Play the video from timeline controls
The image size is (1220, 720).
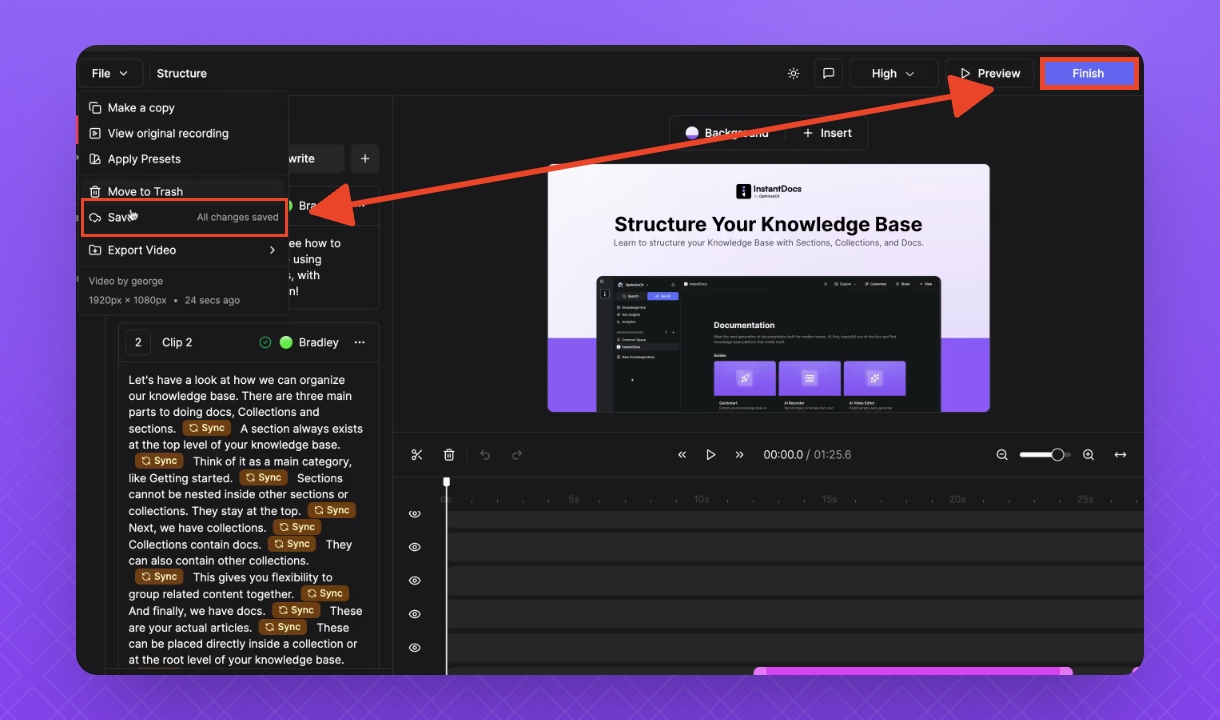coord(711,455)
